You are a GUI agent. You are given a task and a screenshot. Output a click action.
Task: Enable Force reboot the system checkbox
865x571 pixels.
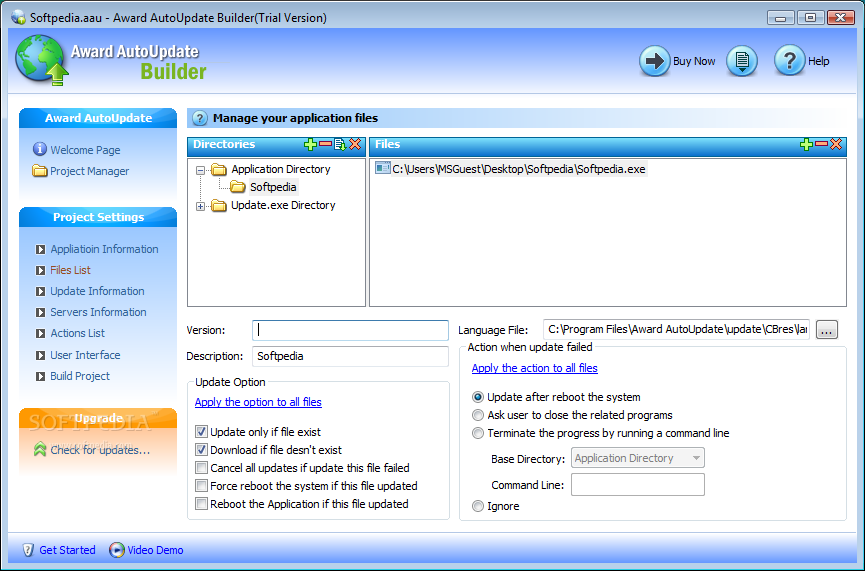[201, 486]
